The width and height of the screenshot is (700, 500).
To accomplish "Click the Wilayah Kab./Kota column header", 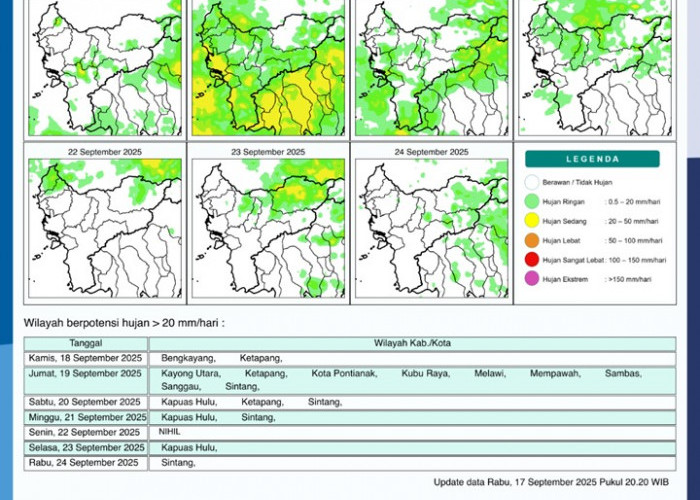I will pyautogui.click(x=411, y=343).
